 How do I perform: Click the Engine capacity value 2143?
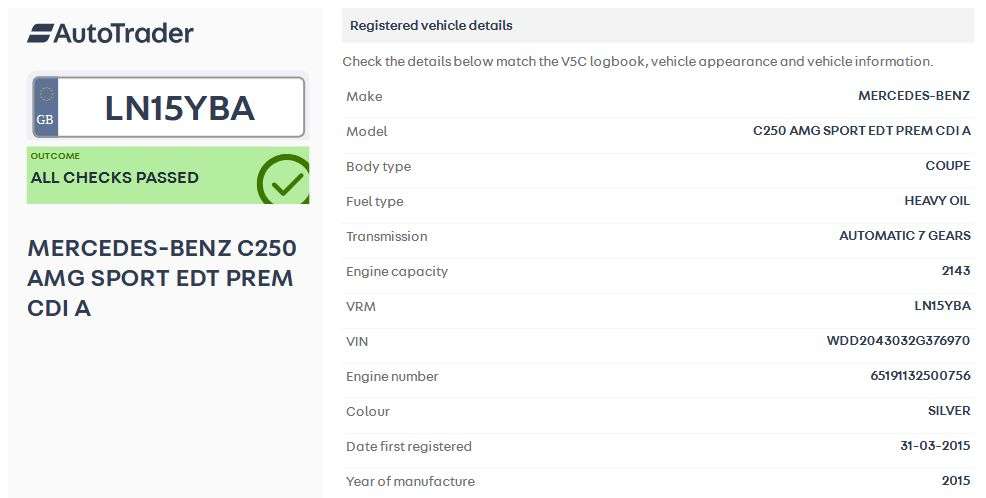pyautogui.click(x=955, y=271)
